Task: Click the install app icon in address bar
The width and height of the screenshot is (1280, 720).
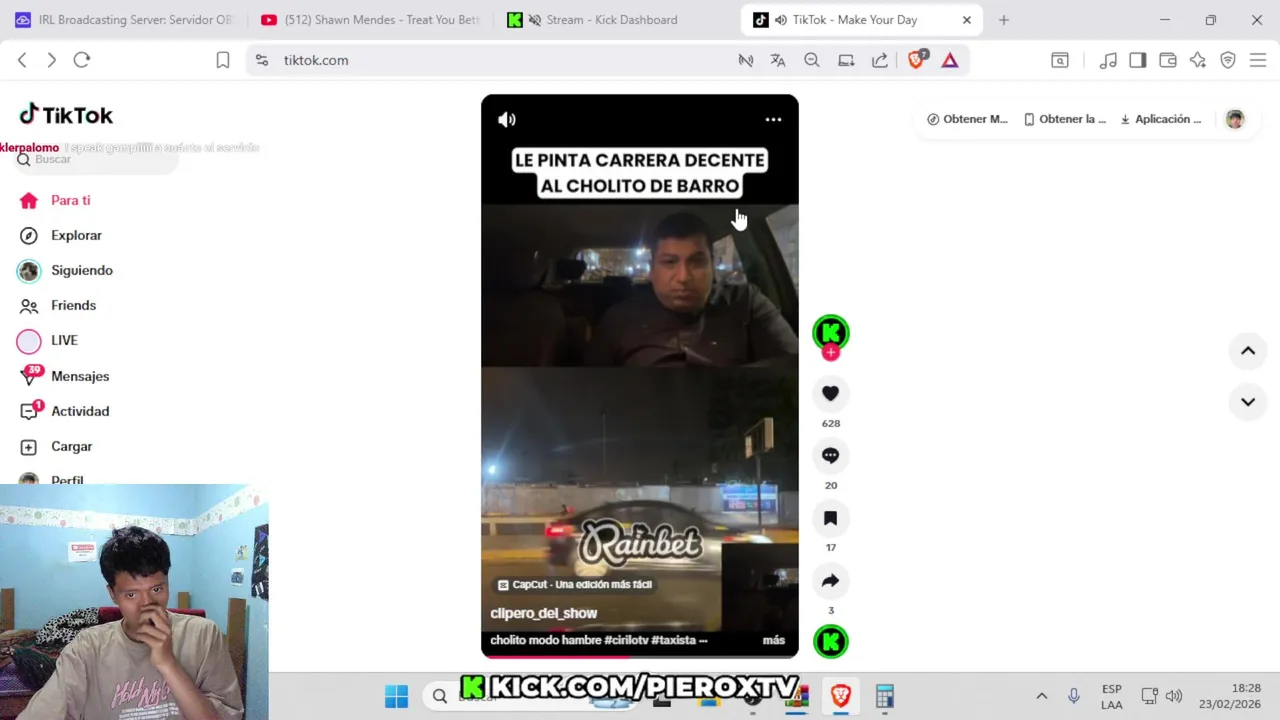Action: pos(846,60)
